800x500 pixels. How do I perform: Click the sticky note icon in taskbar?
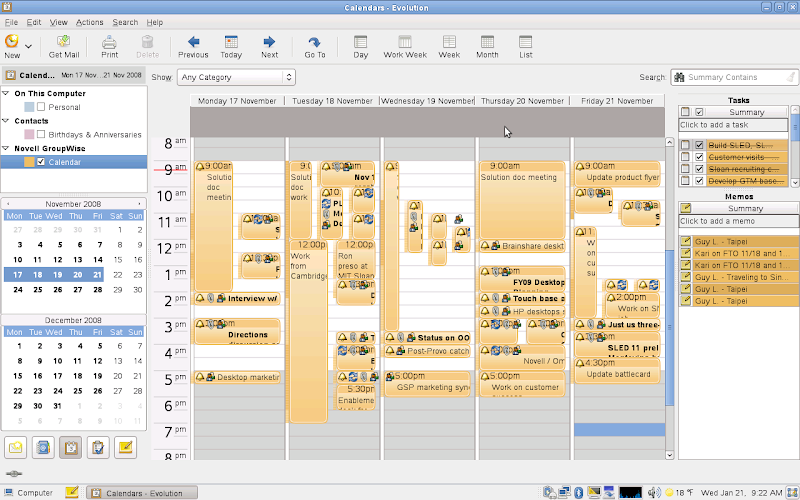pos(71,492)
